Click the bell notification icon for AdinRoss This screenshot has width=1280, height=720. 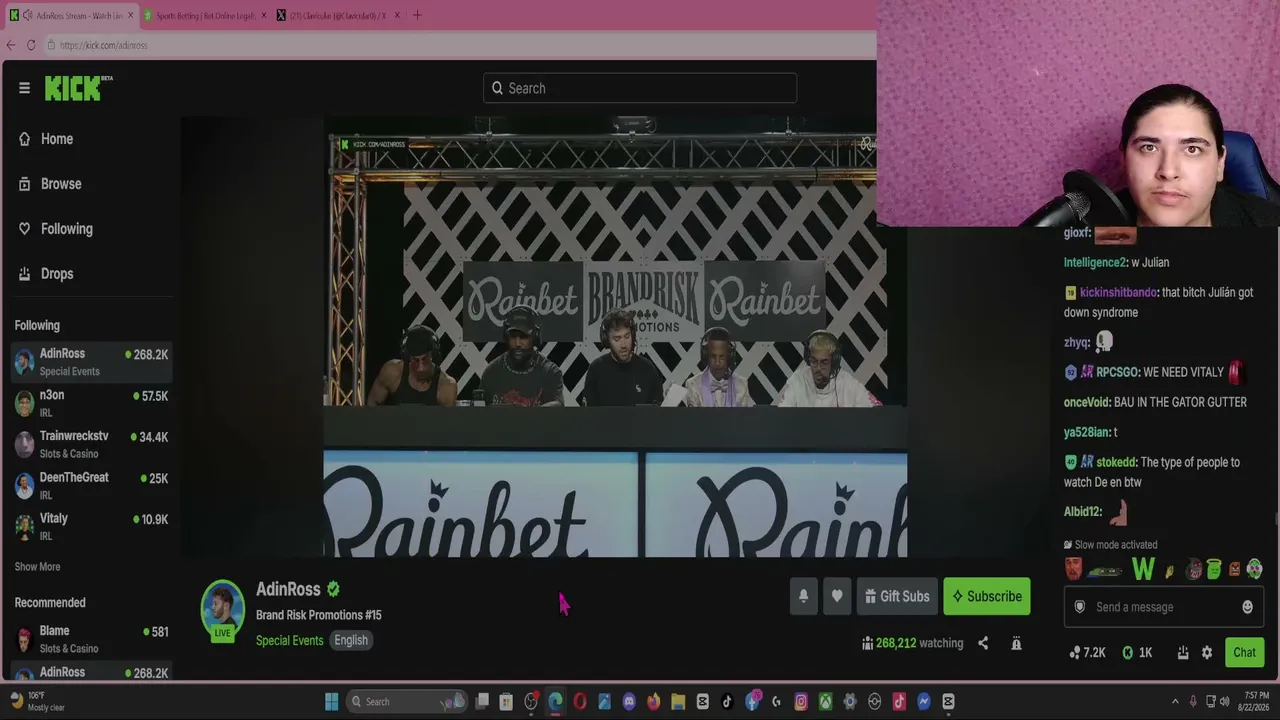tap(803, 596)
